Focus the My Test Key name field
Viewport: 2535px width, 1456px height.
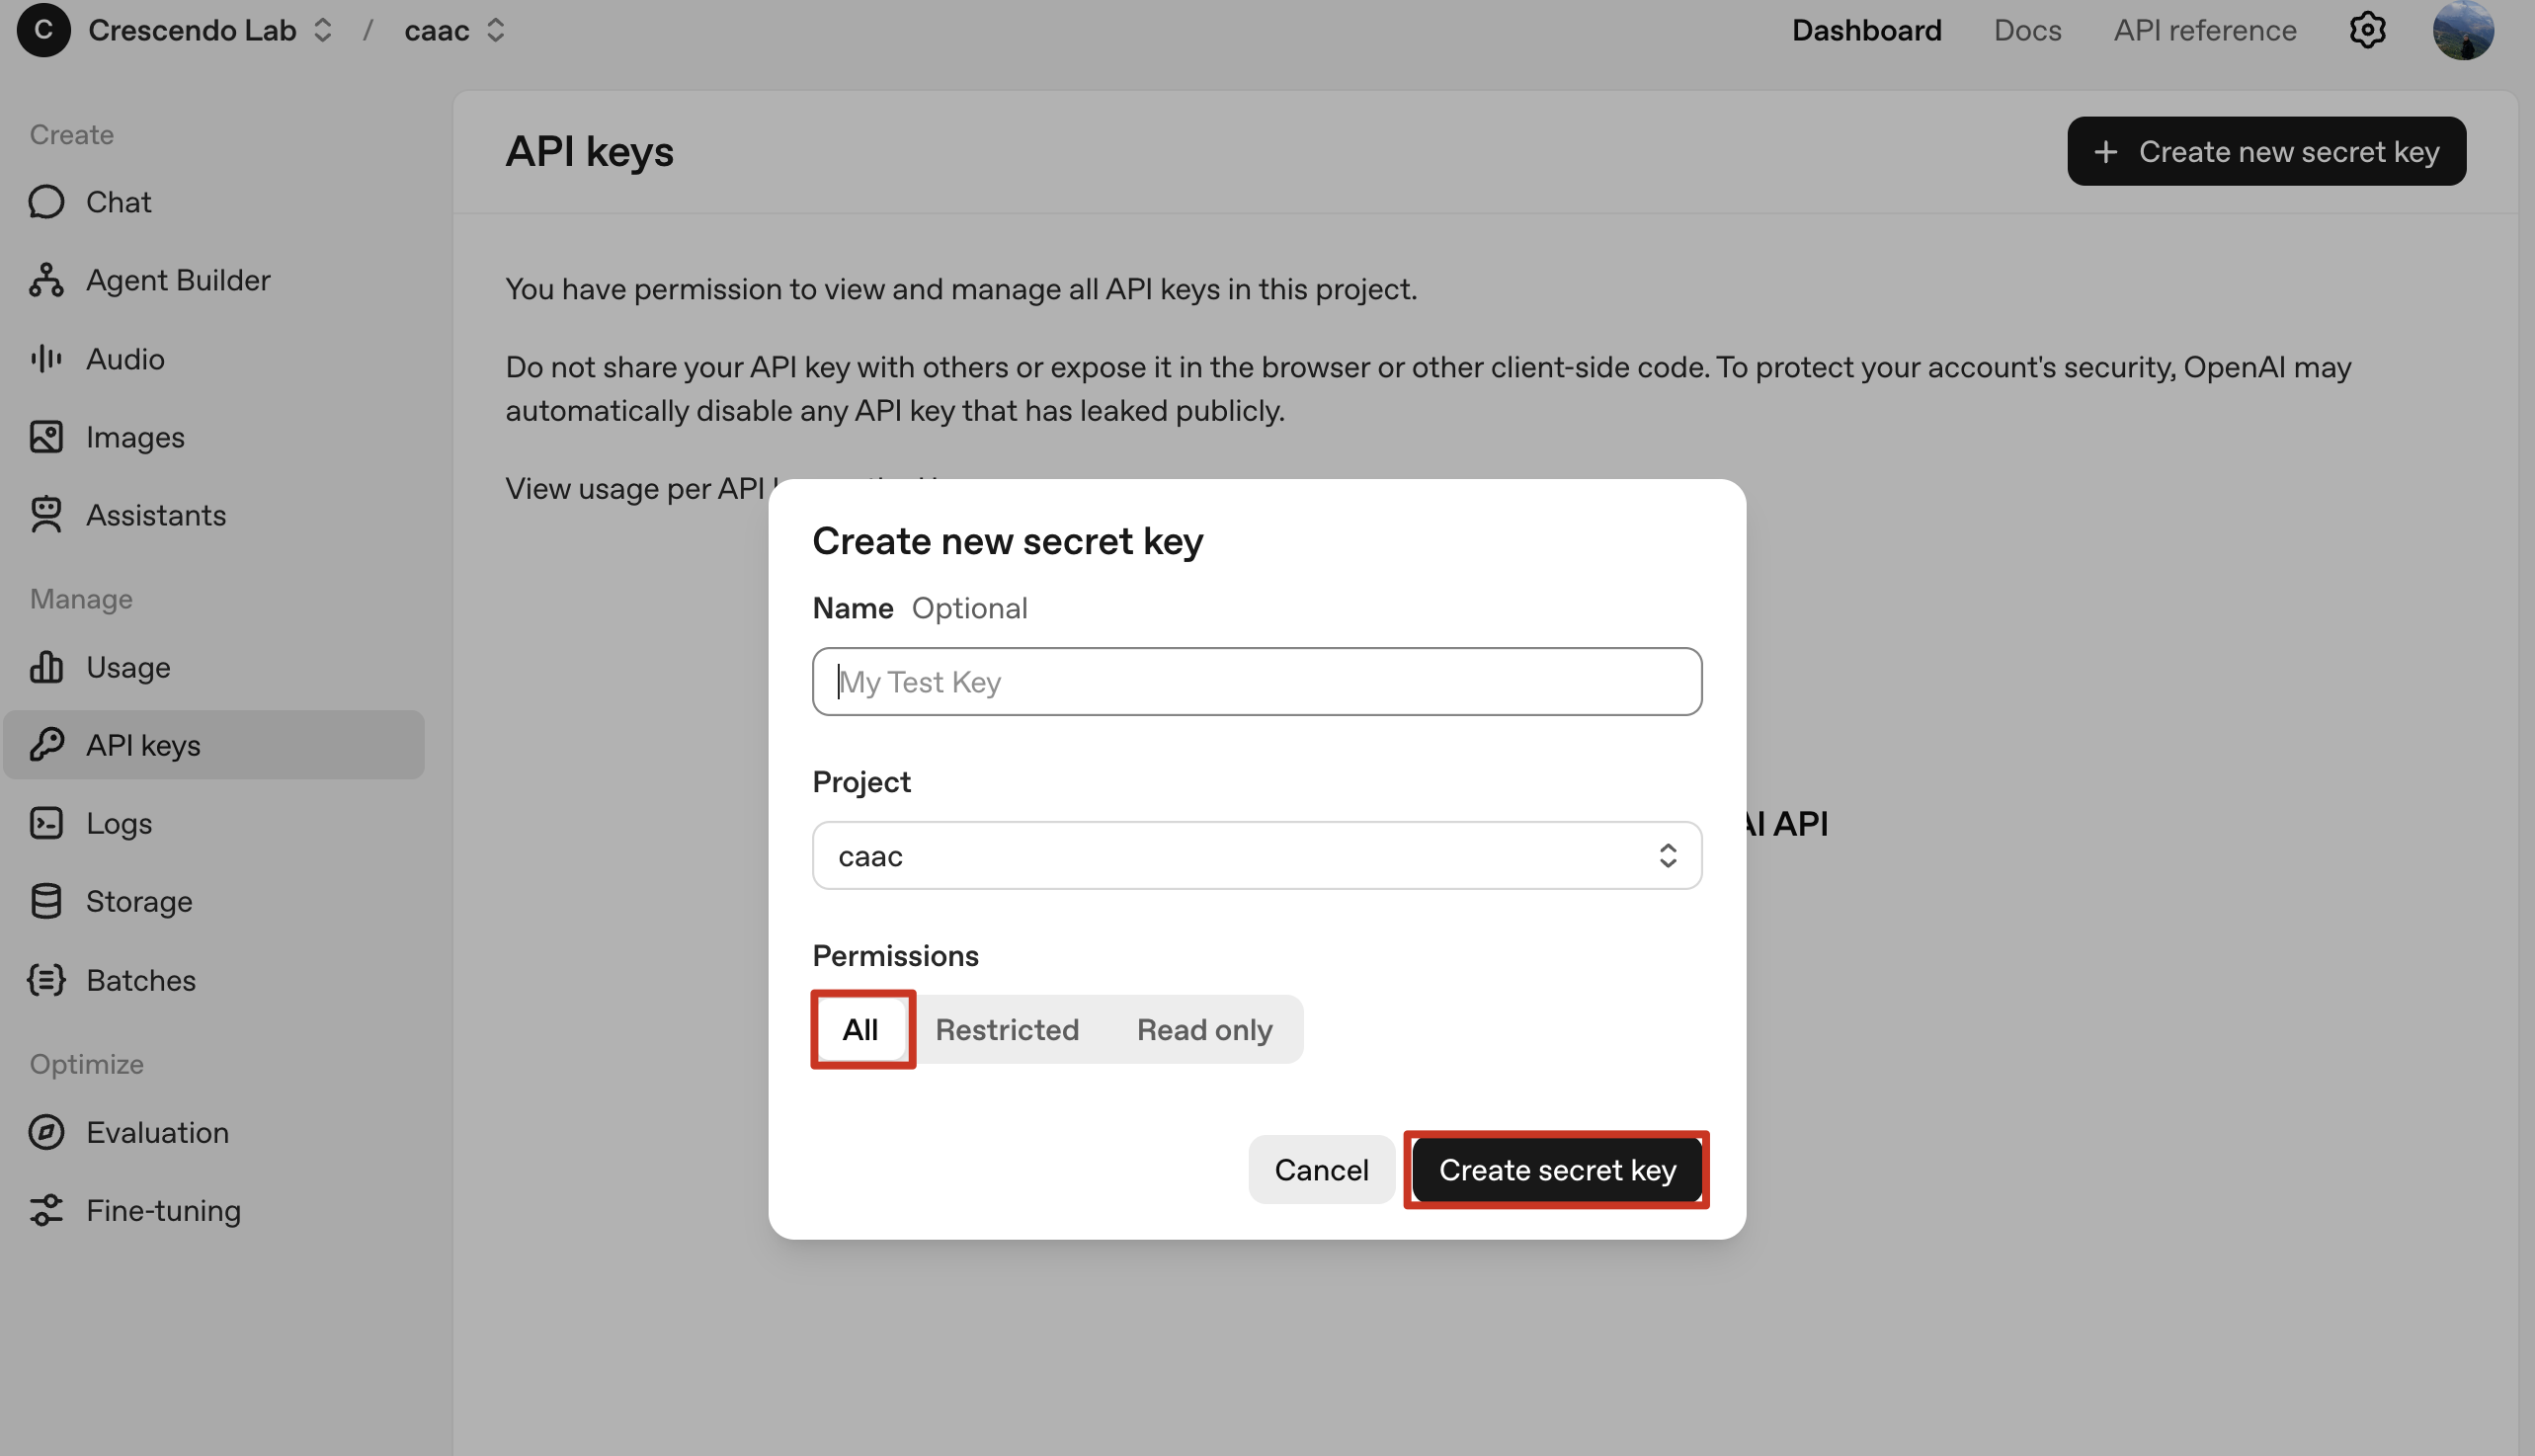click(1257, 682)
